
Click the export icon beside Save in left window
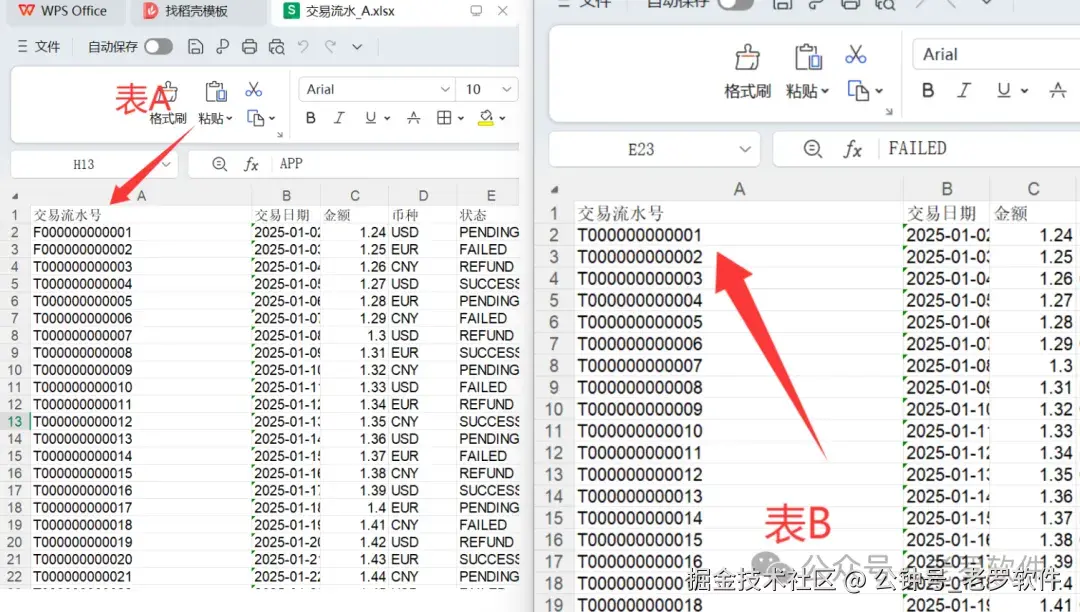point(222,47)
